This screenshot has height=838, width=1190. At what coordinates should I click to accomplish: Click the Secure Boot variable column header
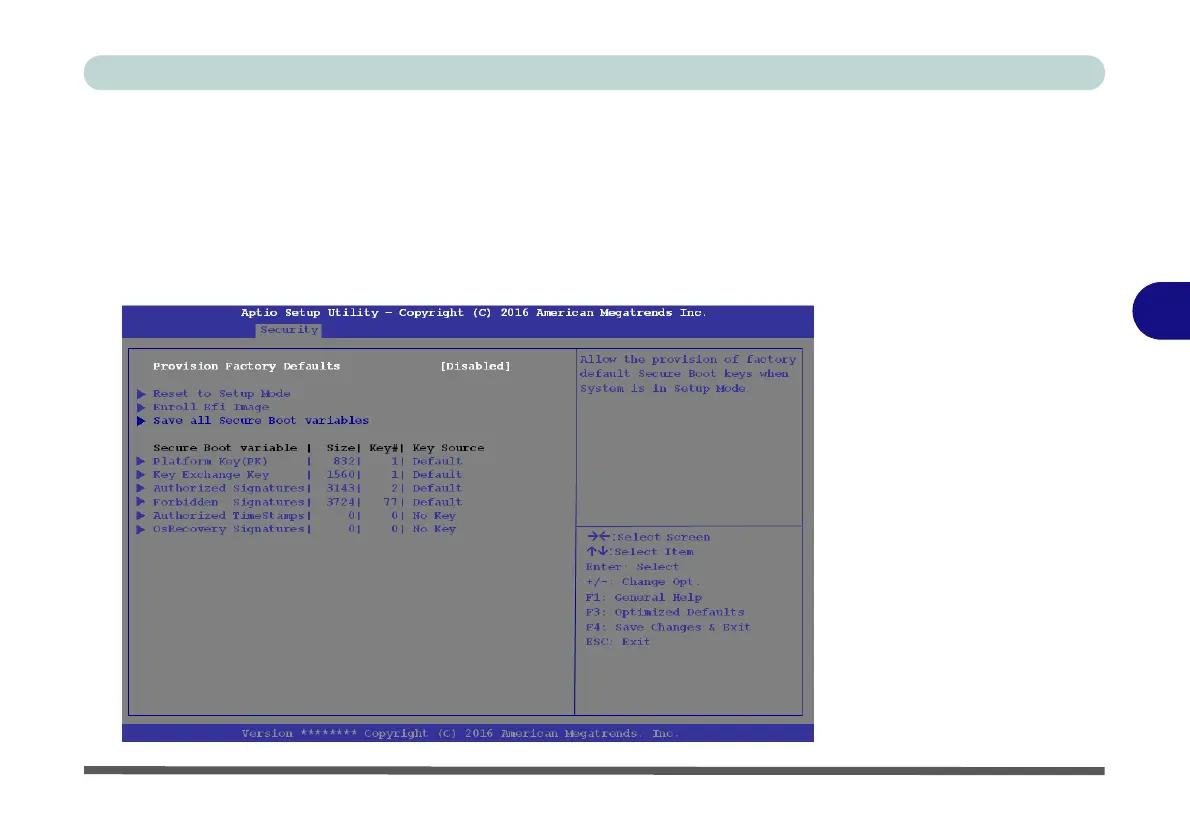click(x=225, y=448)
